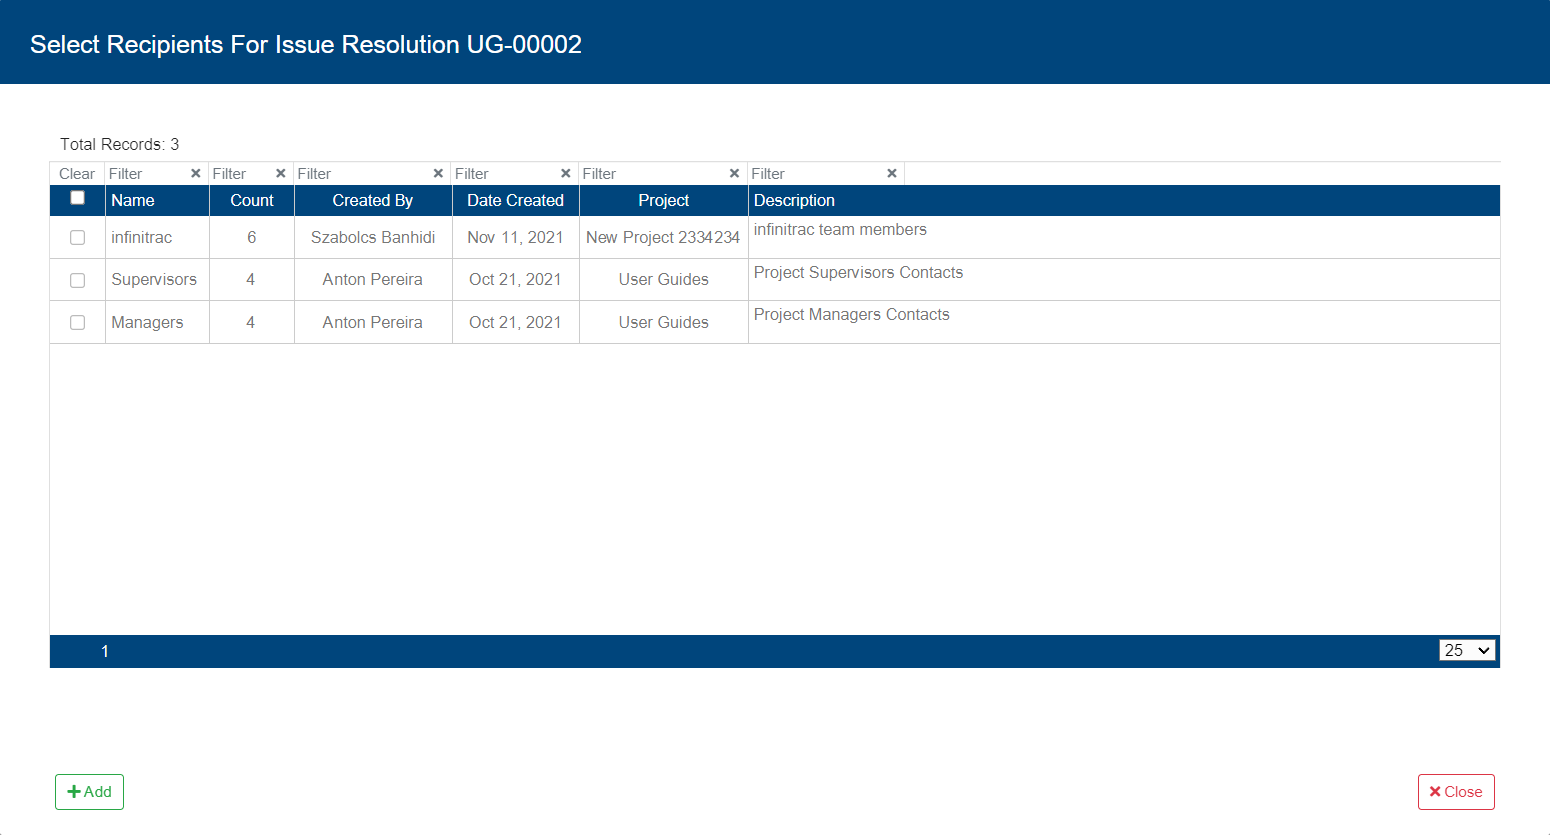
Task: Focus the Name filter input field
Action: click(x=147, y=174)
